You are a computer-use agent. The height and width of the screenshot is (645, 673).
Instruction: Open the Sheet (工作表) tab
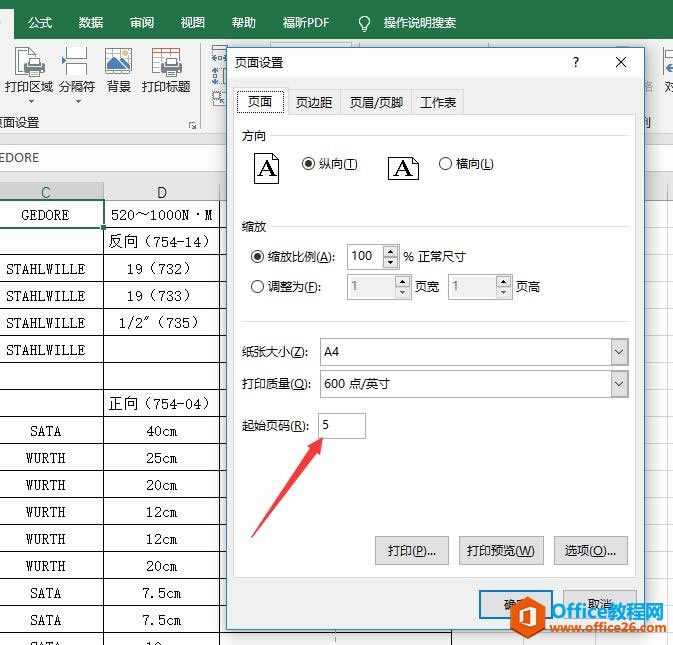pos(438,103)
